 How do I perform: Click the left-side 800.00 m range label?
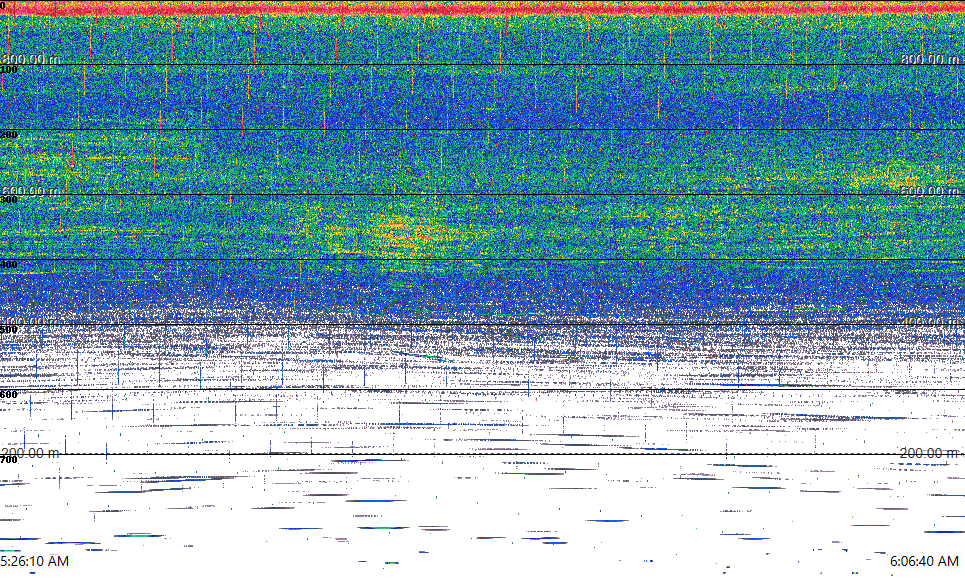point(31,58)
